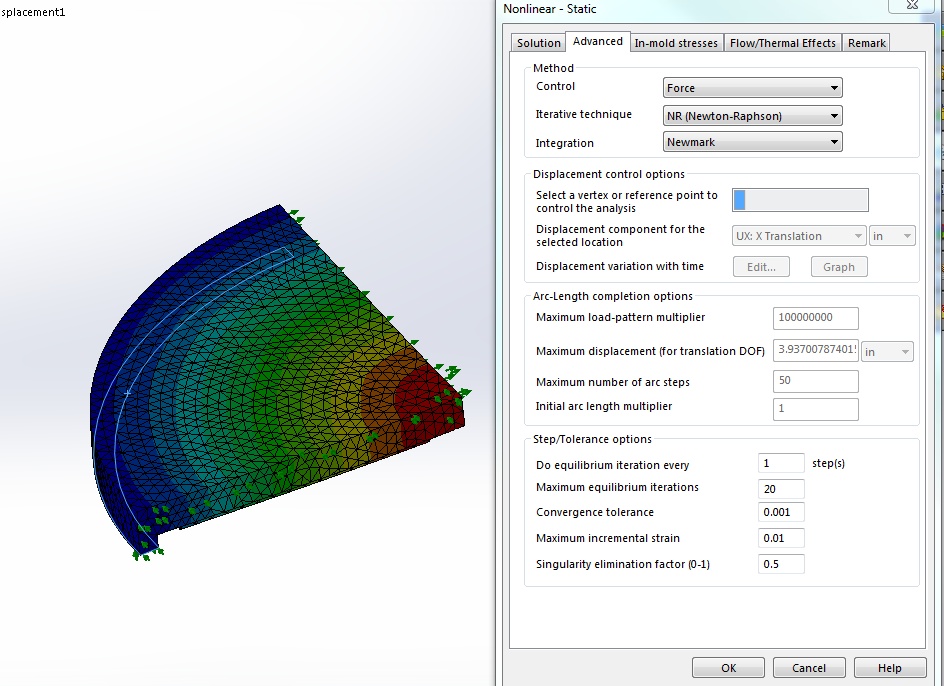Open the Control dropdown set to Force

click(x=753, y=88)
